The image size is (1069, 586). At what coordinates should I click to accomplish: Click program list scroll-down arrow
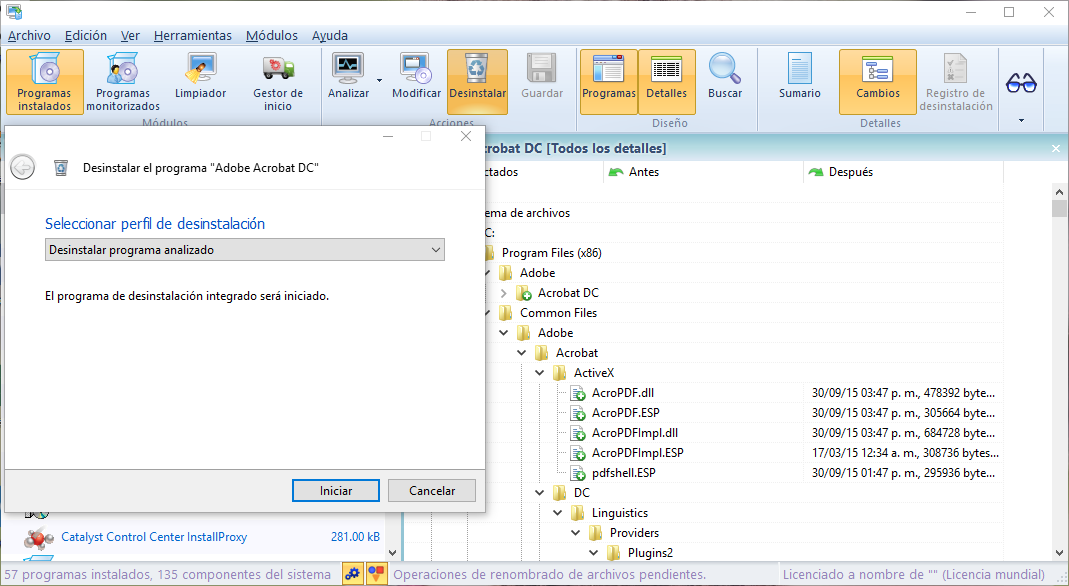[x=392, y=553]
